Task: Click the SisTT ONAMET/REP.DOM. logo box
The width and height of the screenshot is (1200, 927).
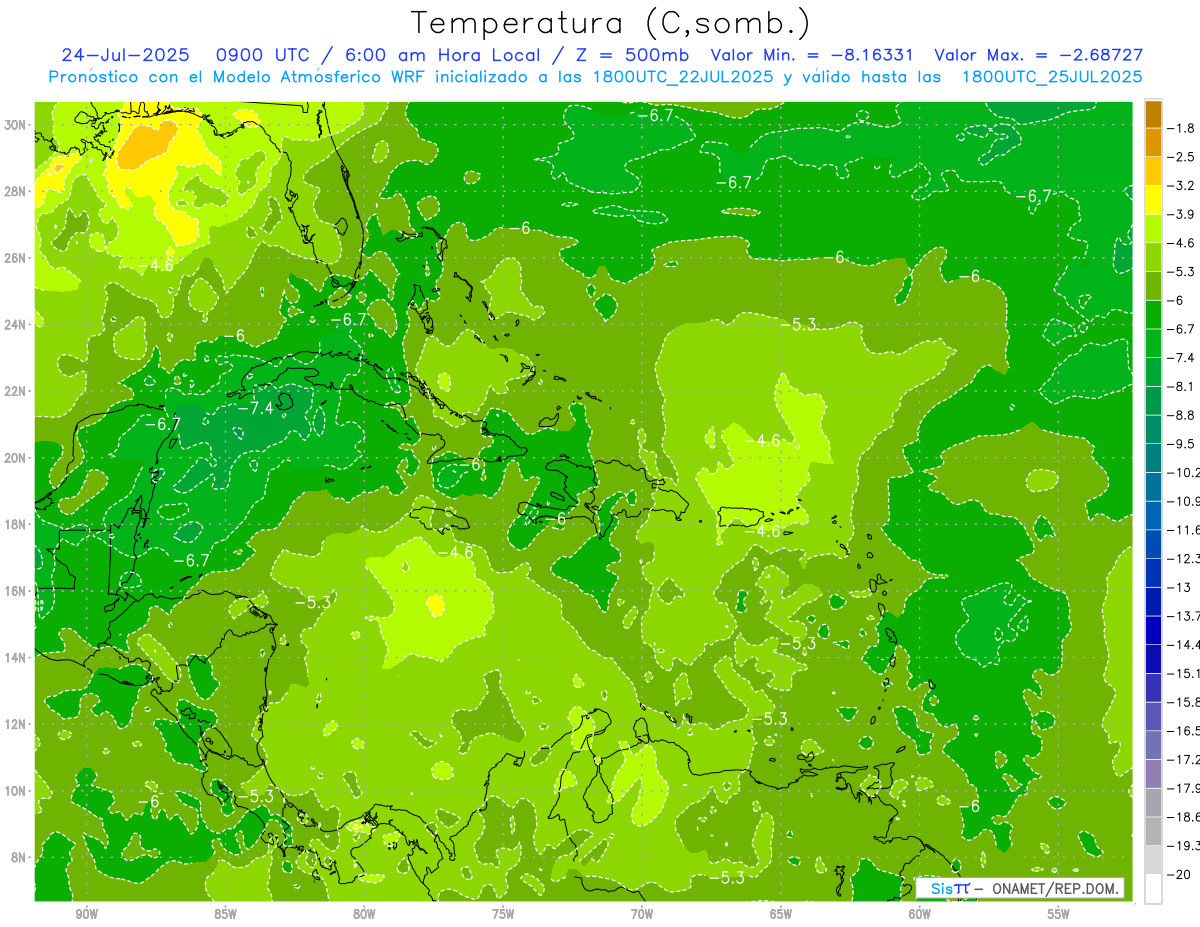Action: coord(1020,888)
